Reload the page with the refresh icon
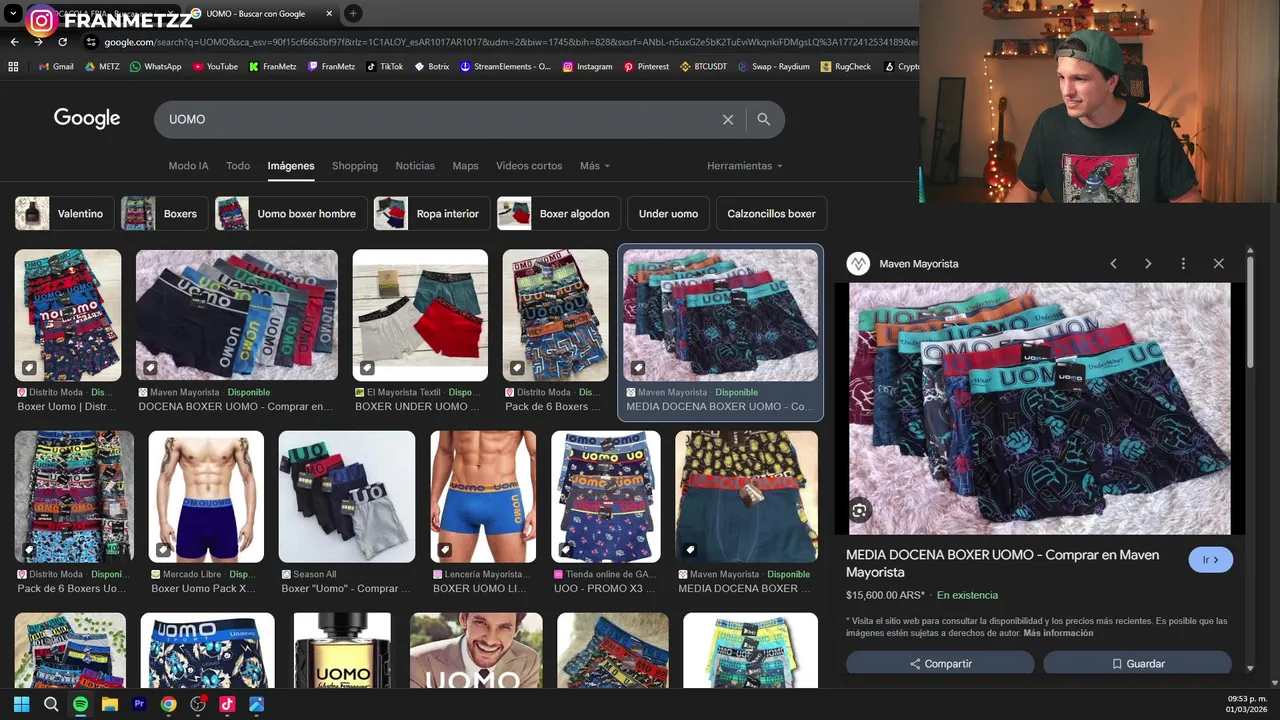Screen dimensions: 1280x720 (x=62, y=42)
